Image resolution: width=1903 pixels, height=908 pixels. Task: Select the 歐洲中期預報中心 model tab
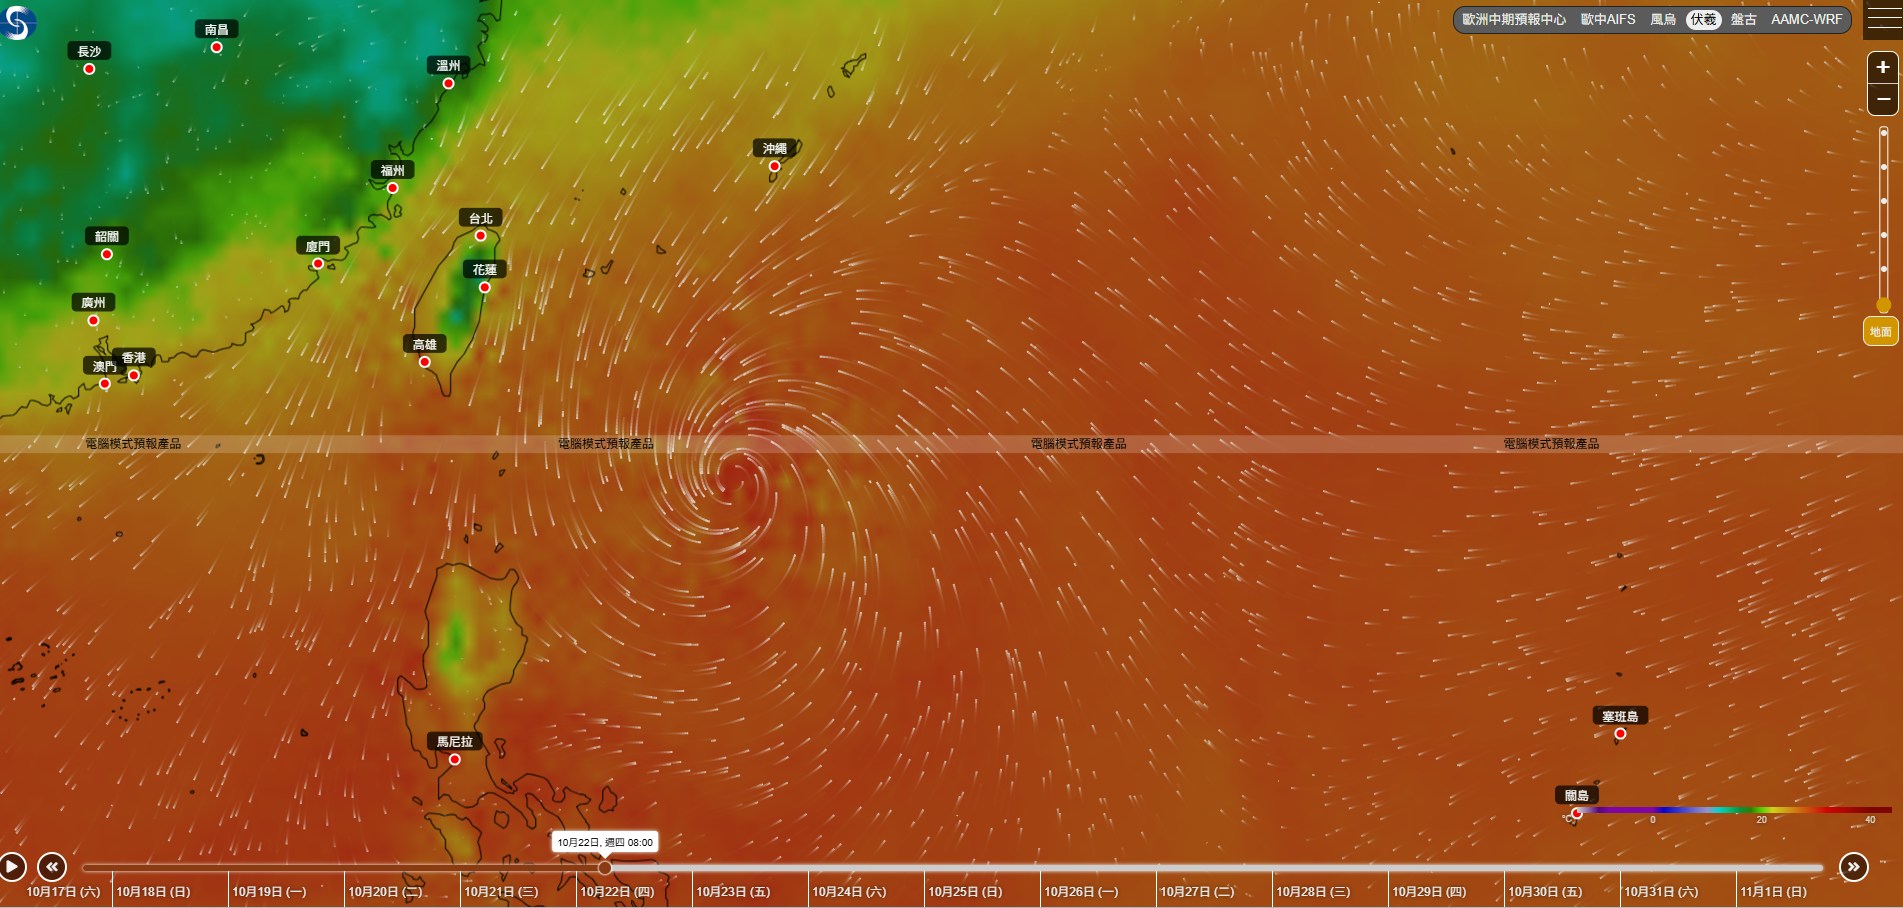(x=1514, y=19)
